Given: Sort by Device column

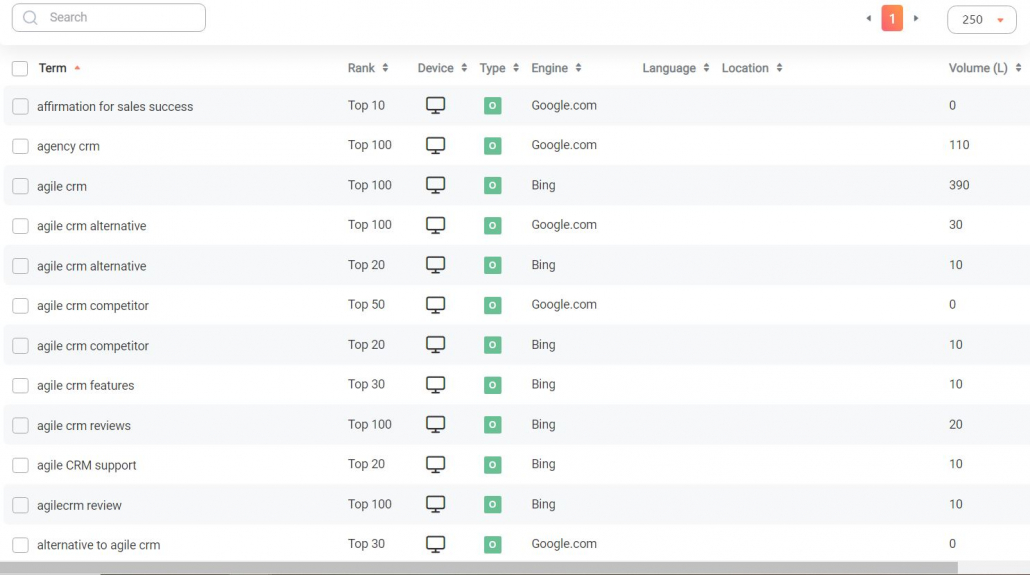Looking at the screenshot, I should 442,68.
